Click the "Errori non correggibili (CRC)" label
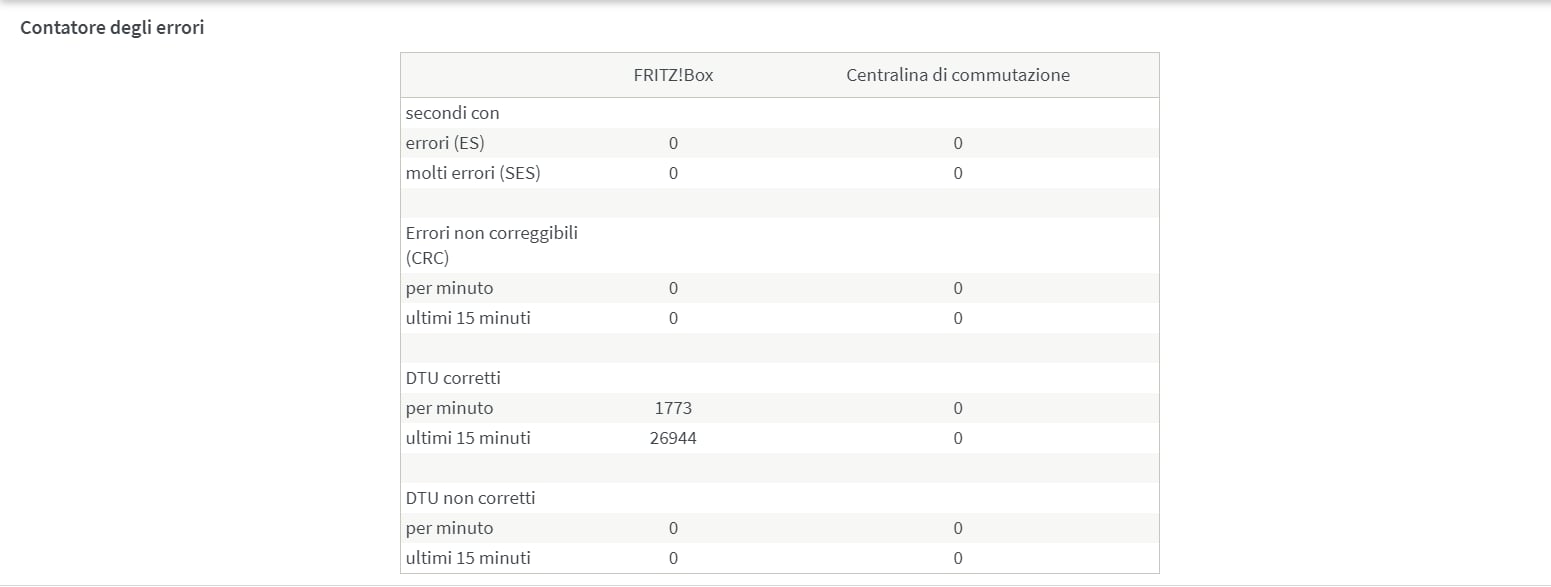 point(491,245)
